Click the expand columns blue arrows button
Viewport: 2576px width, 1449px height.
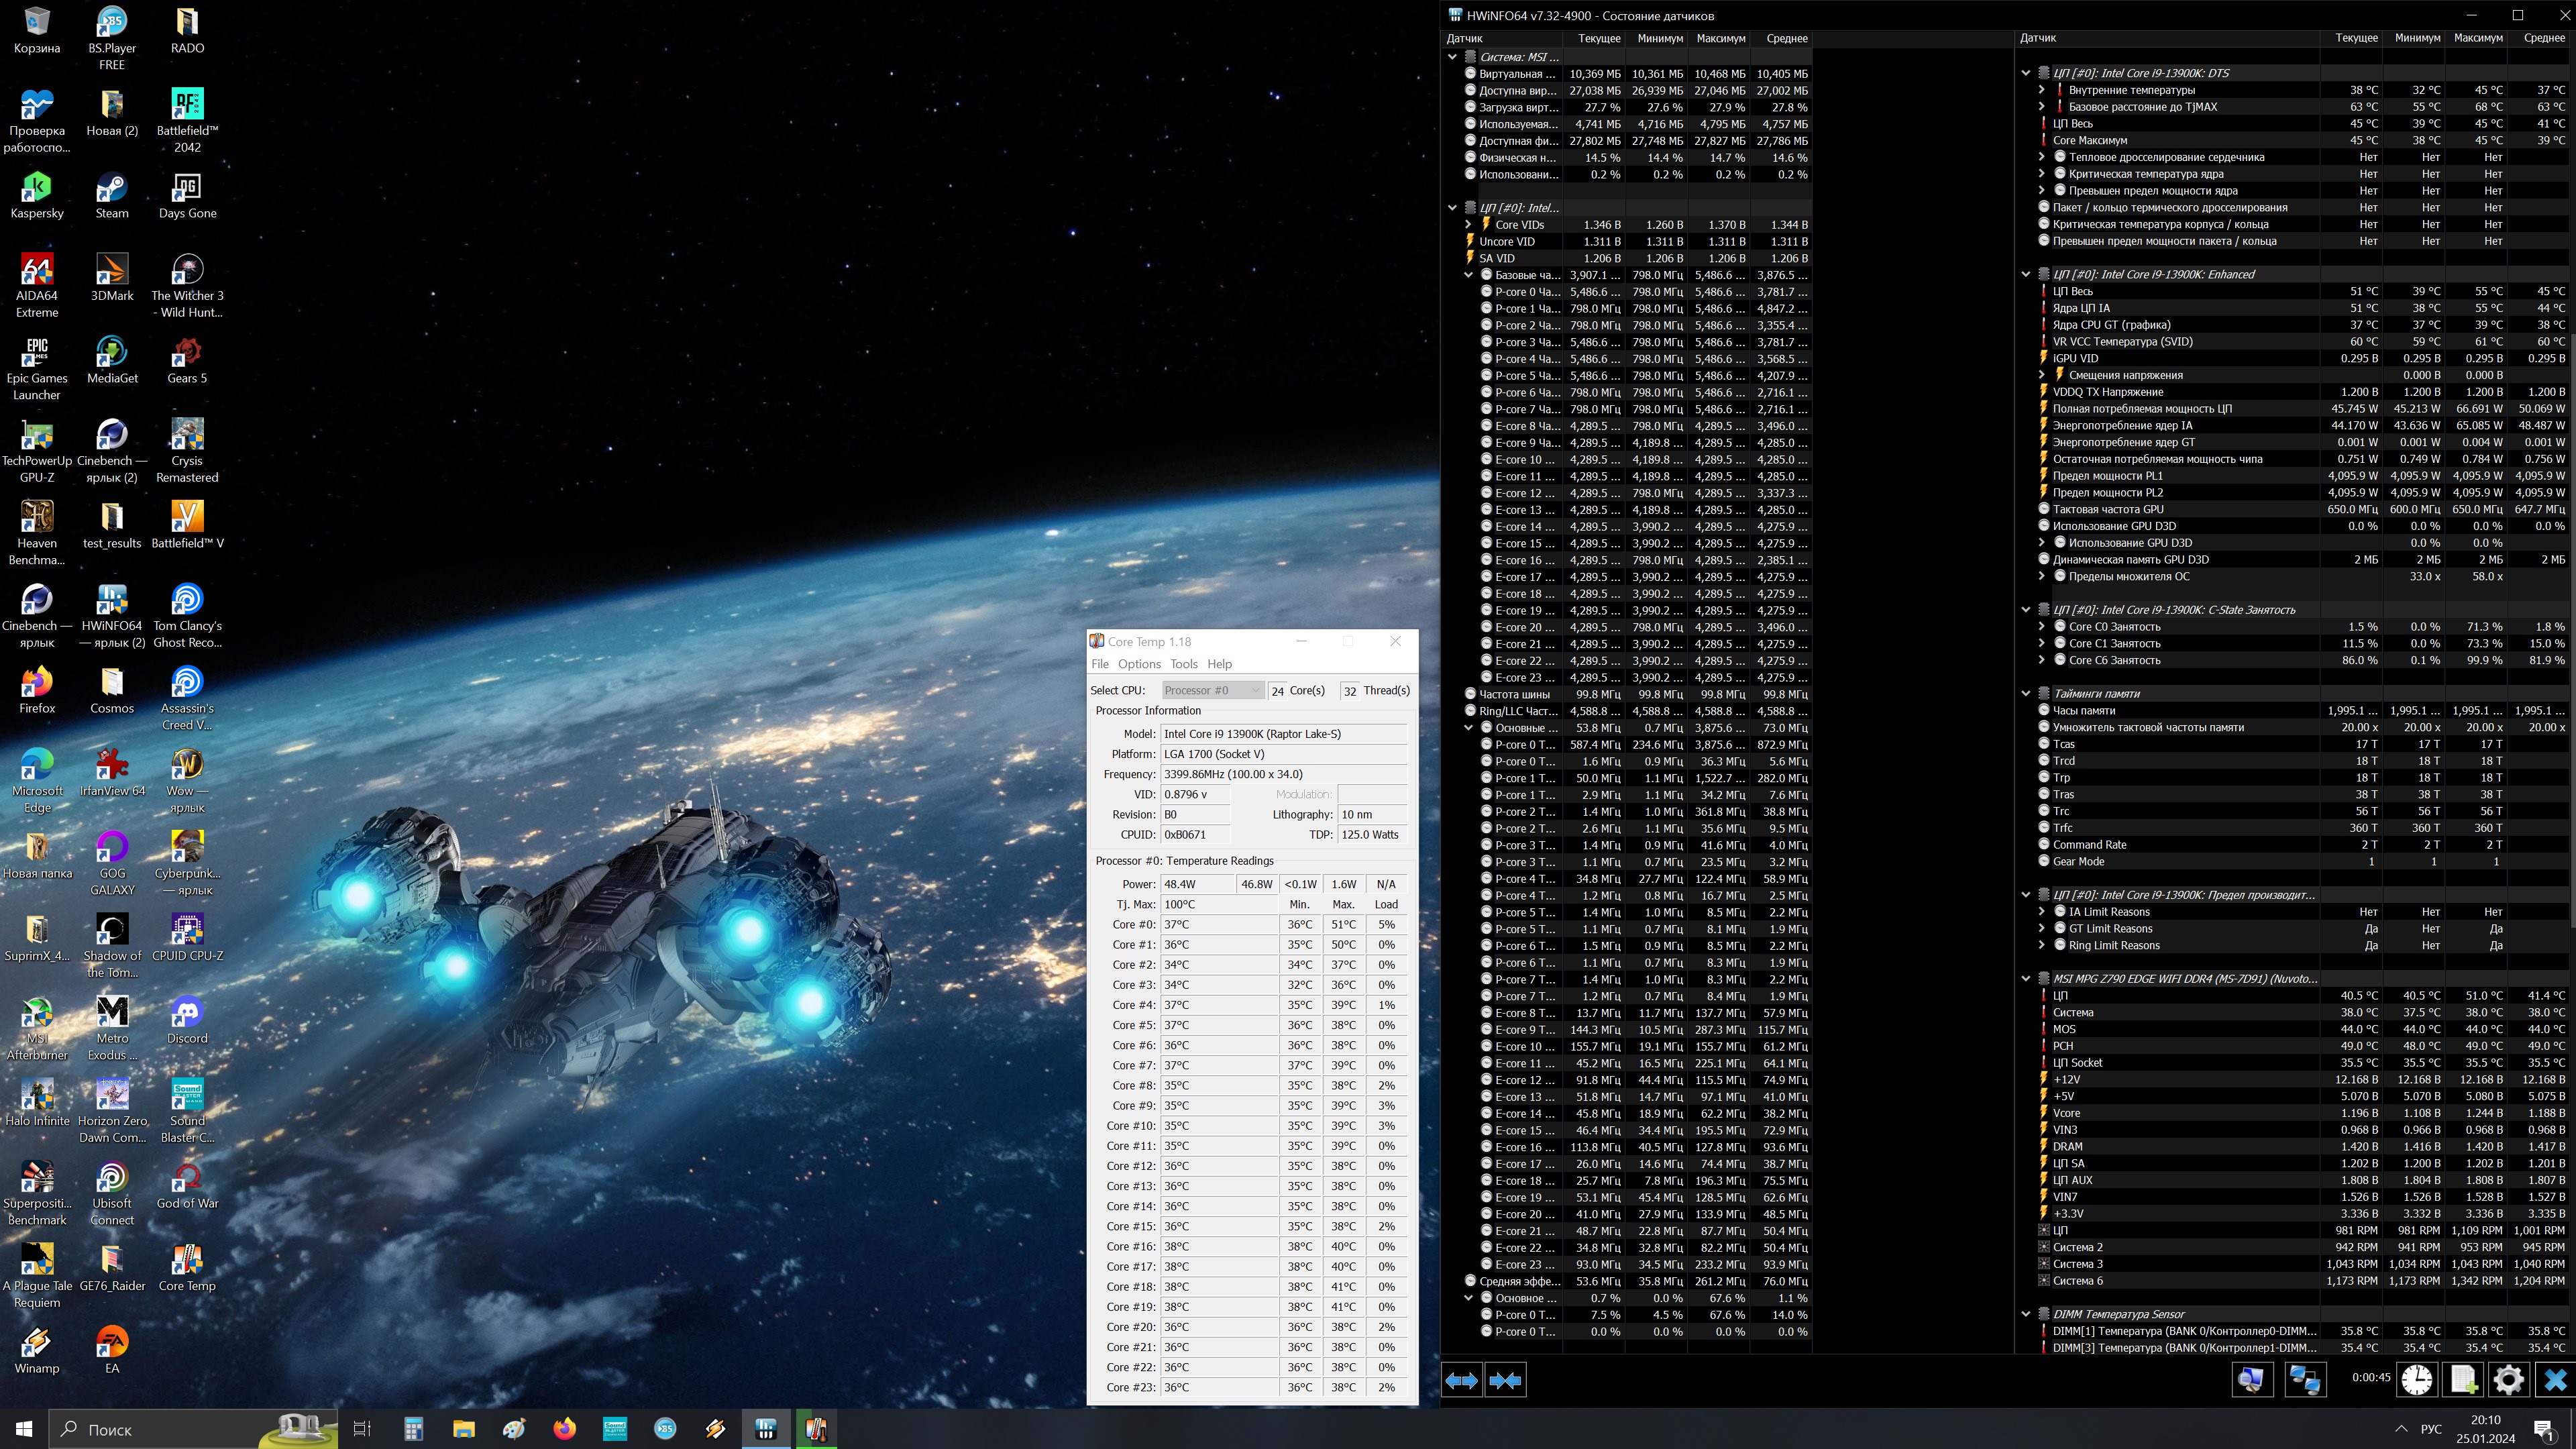[x=1461, y=1381]
